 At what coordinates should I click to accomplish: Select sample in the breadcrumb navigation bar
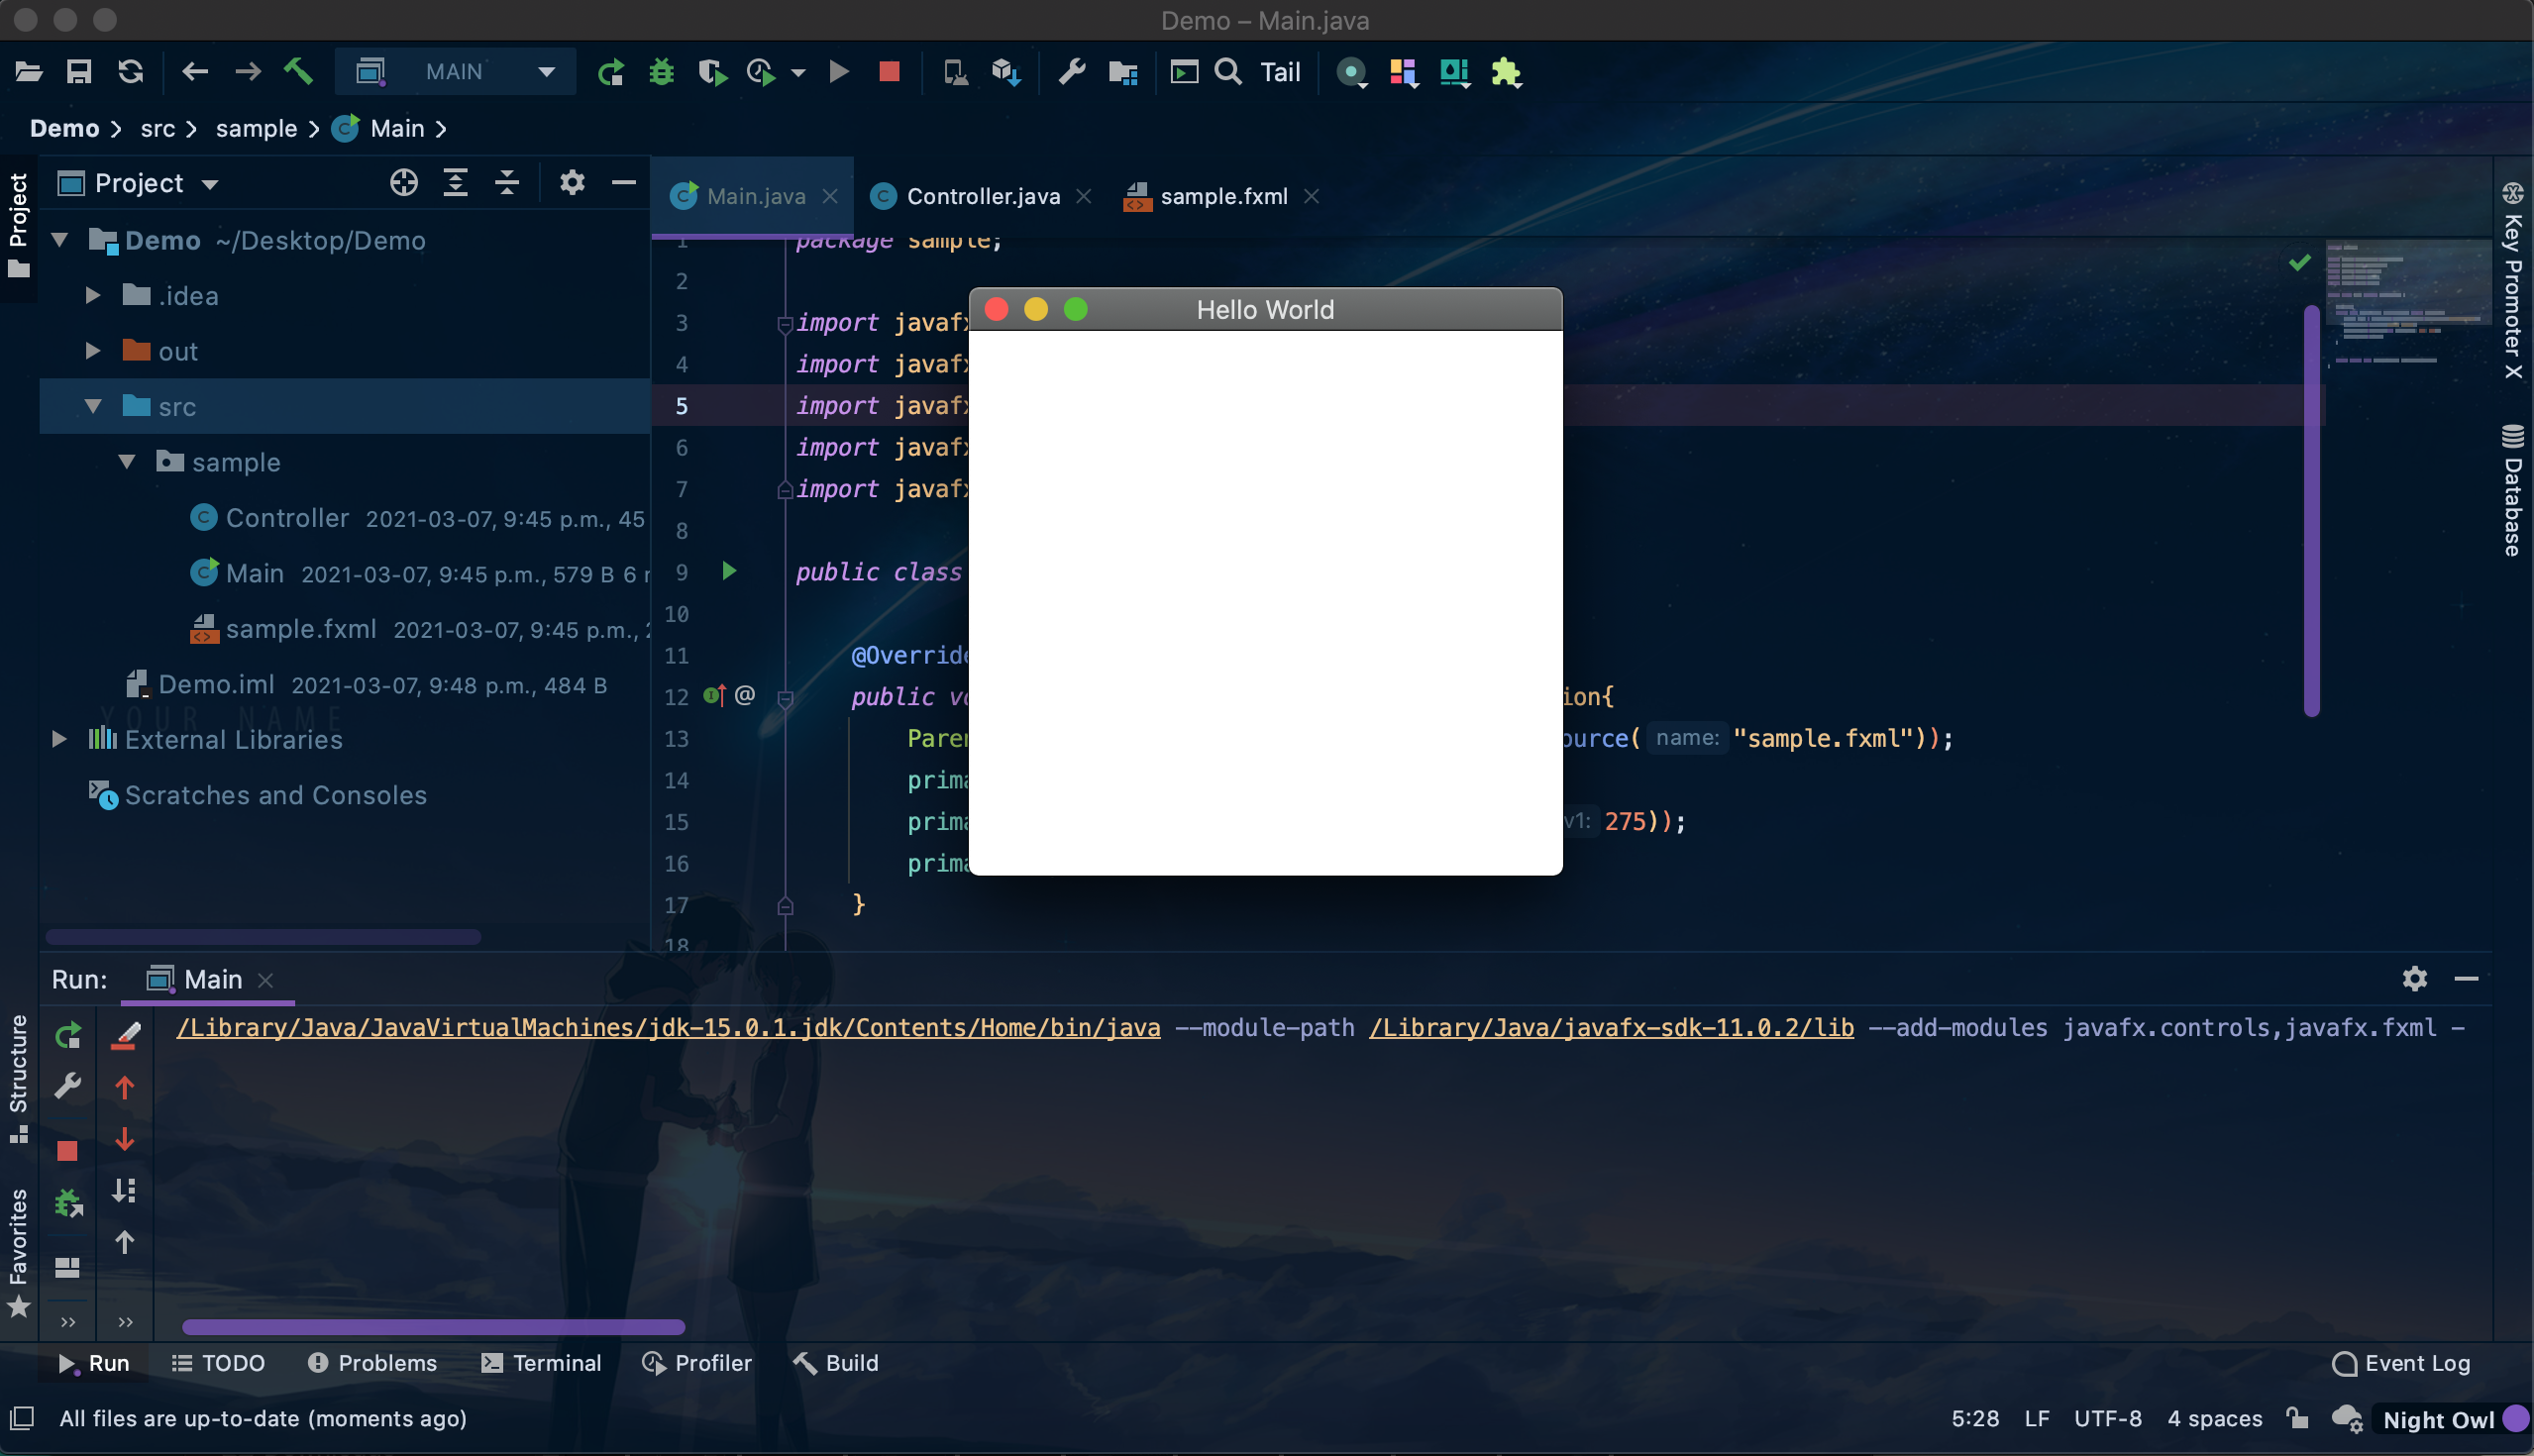click(x=256, y=128)
